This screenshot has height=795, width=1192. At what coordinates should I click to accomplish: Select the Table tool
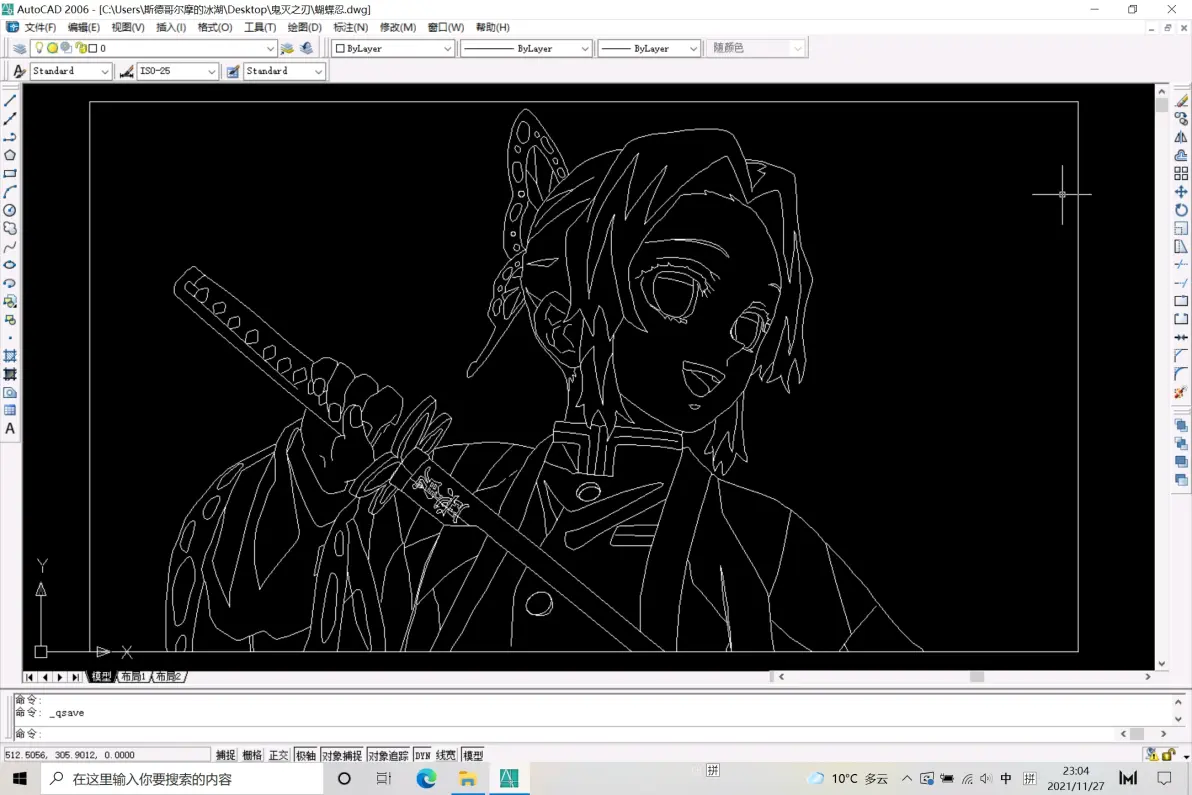pyautogui.click(x=10, y=410)
